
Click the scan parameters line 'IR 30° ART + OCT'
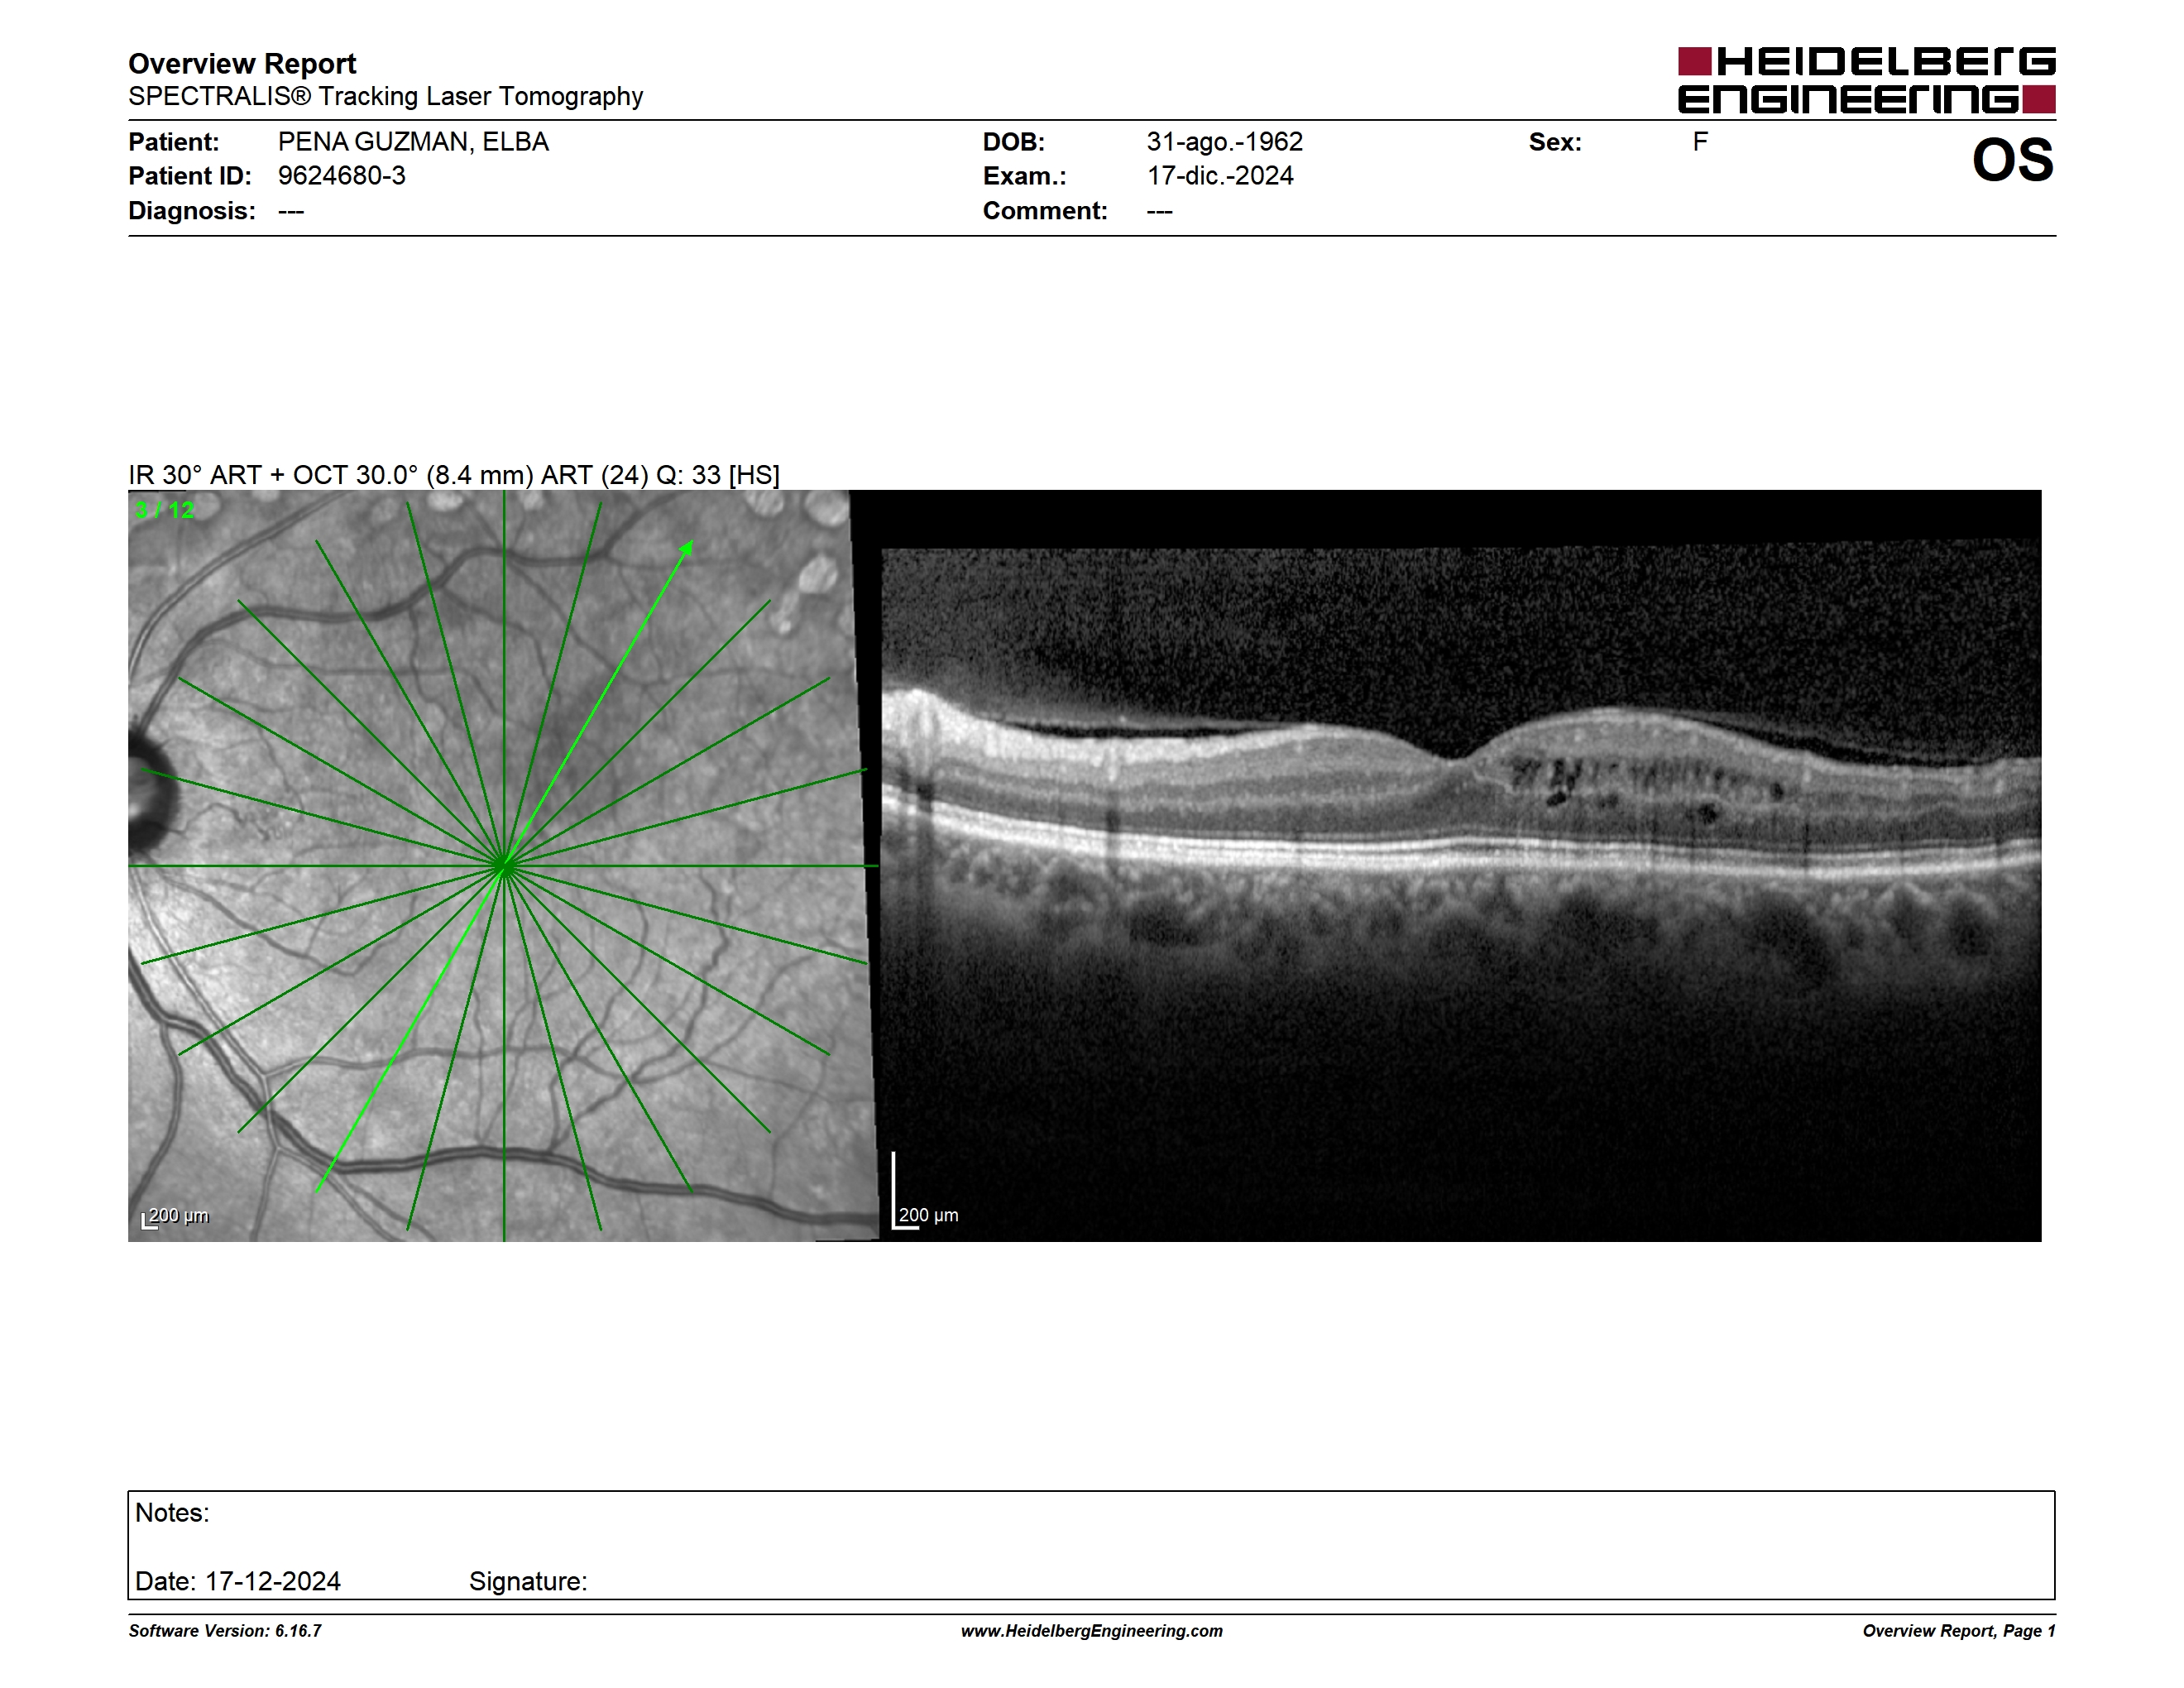point(454,475)
